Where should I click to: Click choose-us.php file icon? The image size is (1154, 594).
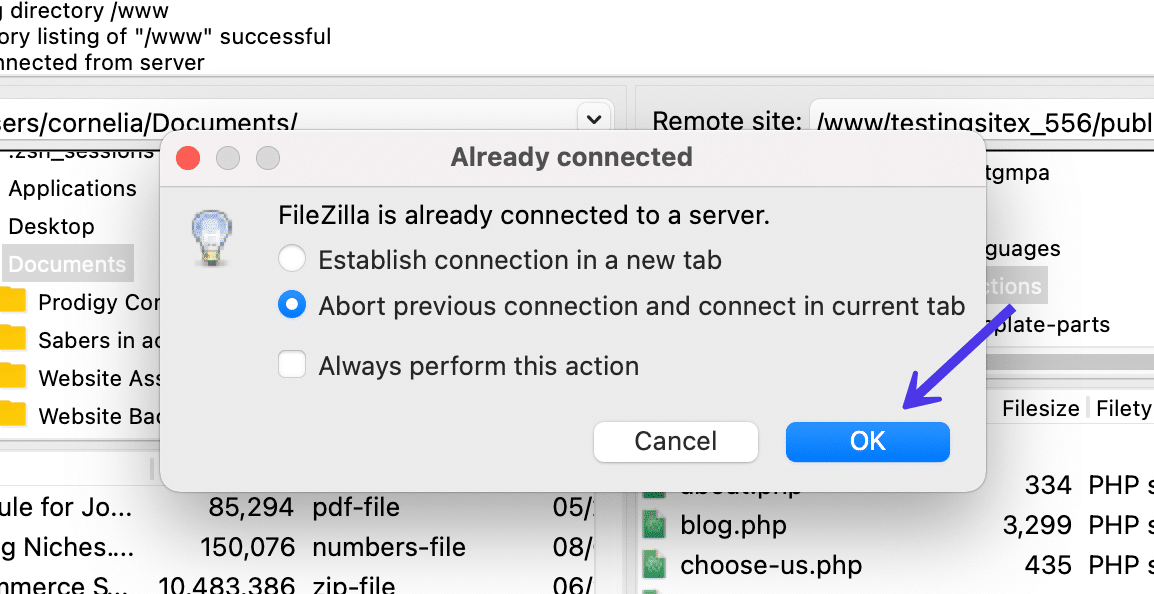click(x=654, y=565)
